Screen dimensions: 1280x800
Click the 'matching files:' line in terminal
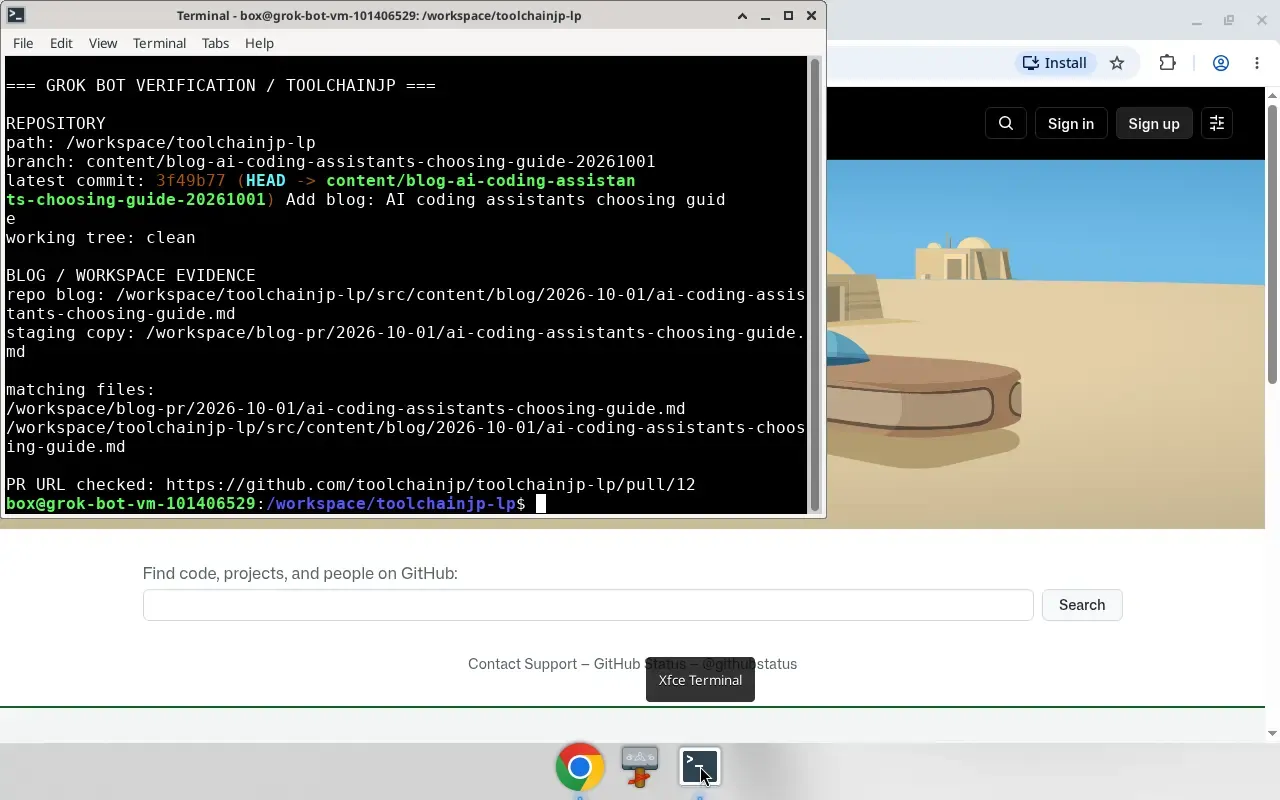coord(81,390)
